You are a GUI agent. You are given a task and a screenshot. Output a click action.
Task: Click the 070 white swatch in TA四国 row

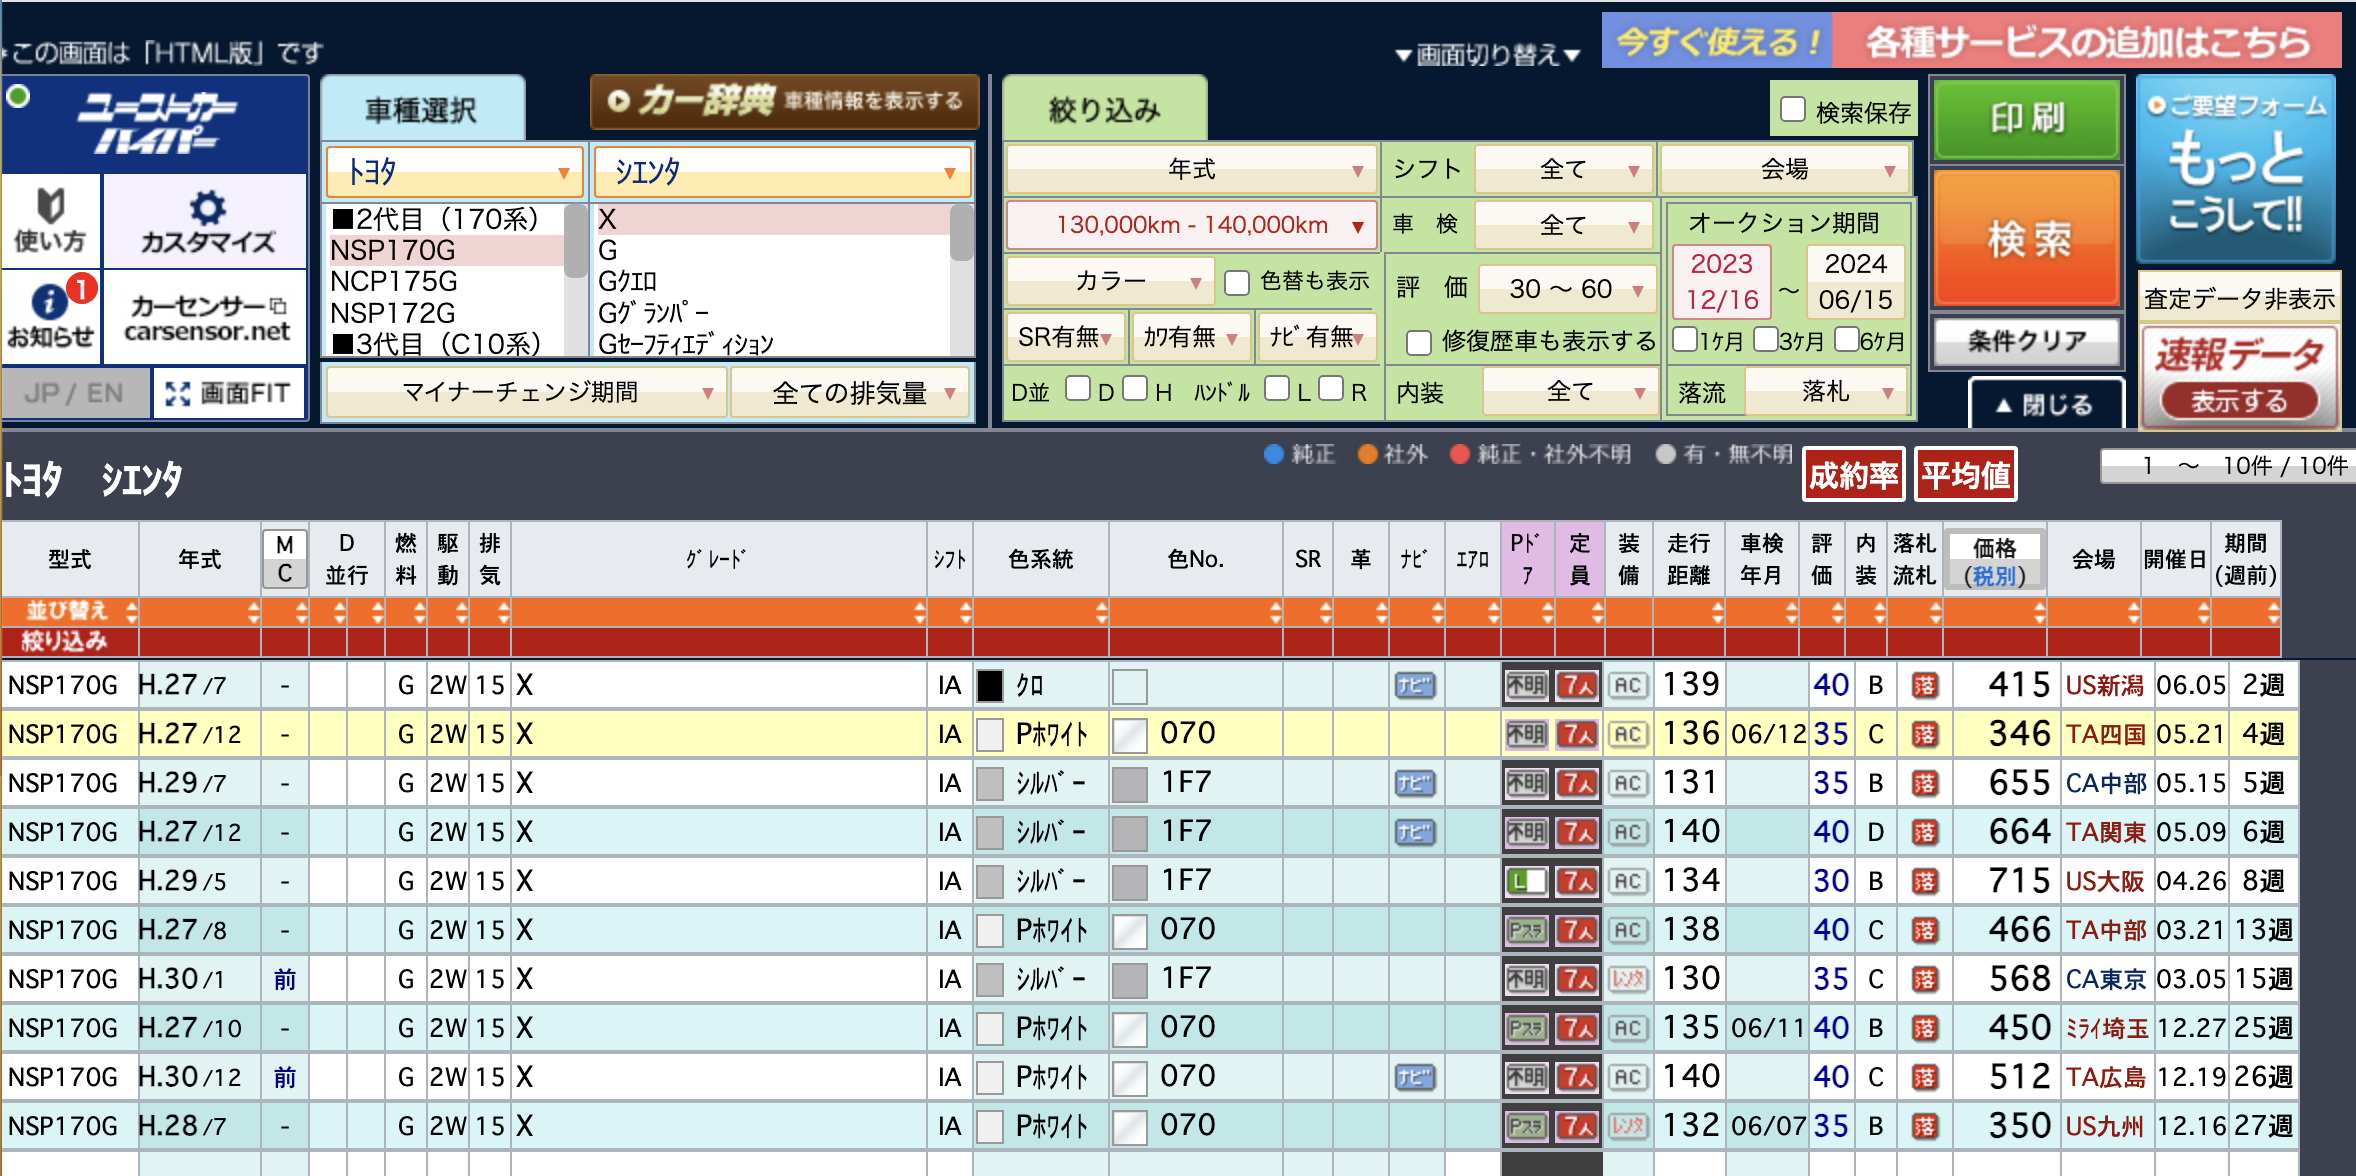(x=1130, y=735)
